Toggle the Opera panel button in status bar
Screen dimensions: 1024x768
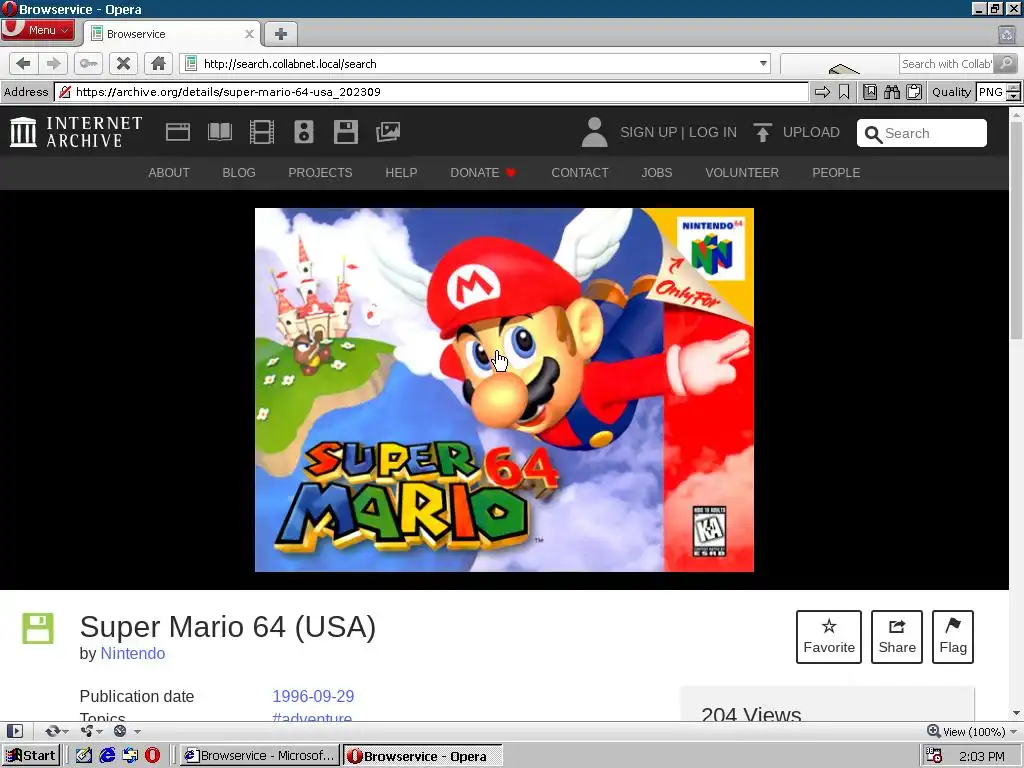[x=14, y=731]
